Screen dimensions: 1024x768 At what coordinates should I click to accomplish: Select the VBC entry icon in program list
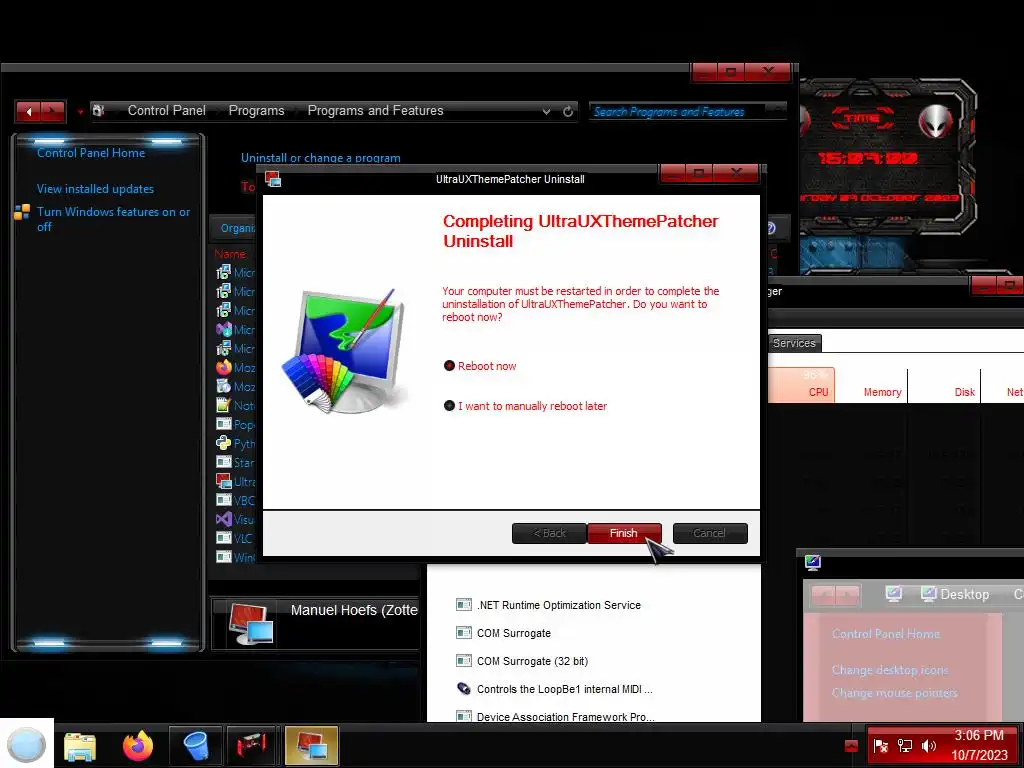point(224,500)
